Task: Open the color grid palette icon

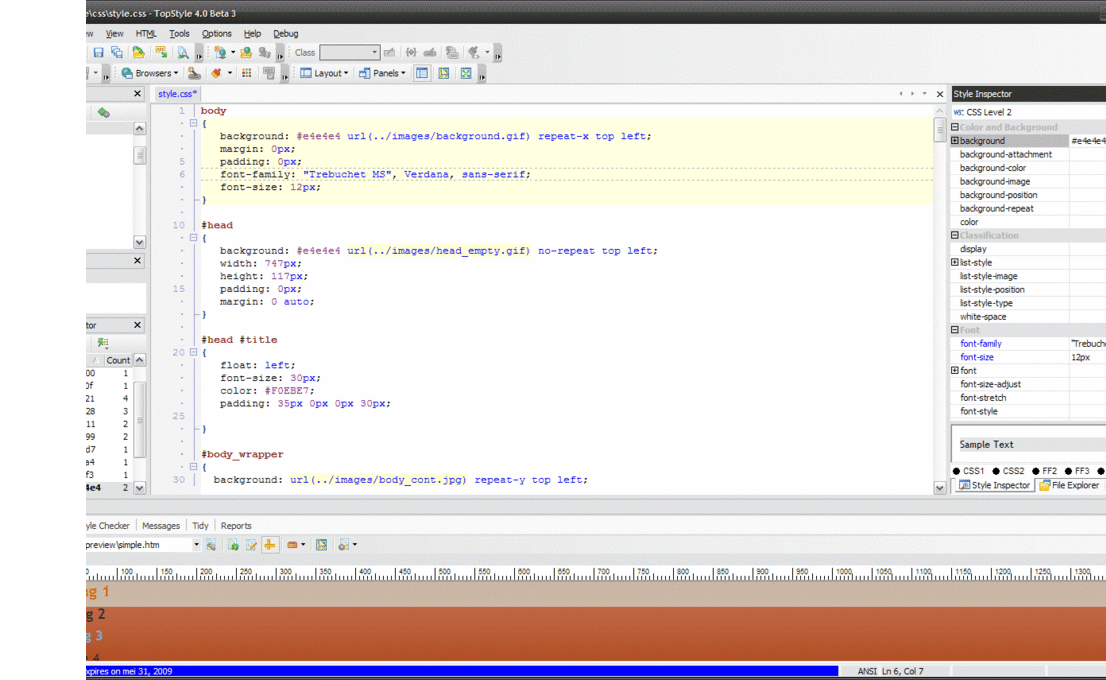Action: point(246,73)
